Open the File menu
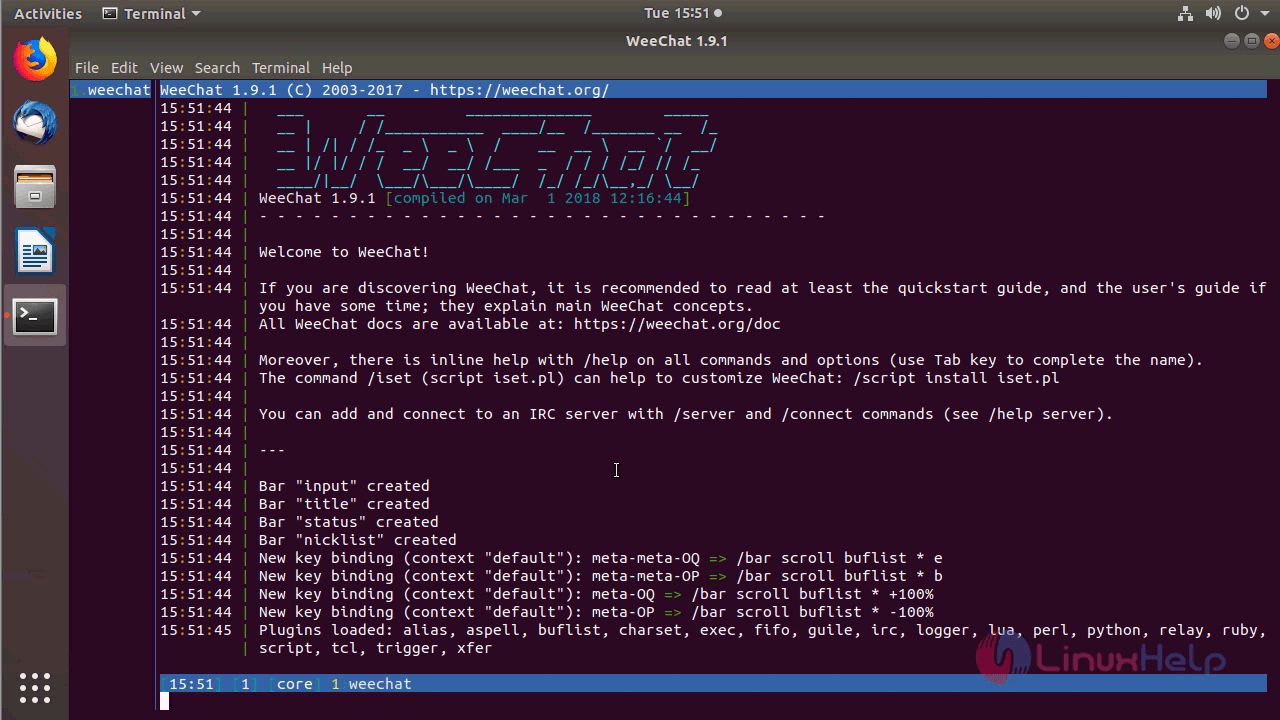This screenshot has width=1280, height=720. (87, 68)
